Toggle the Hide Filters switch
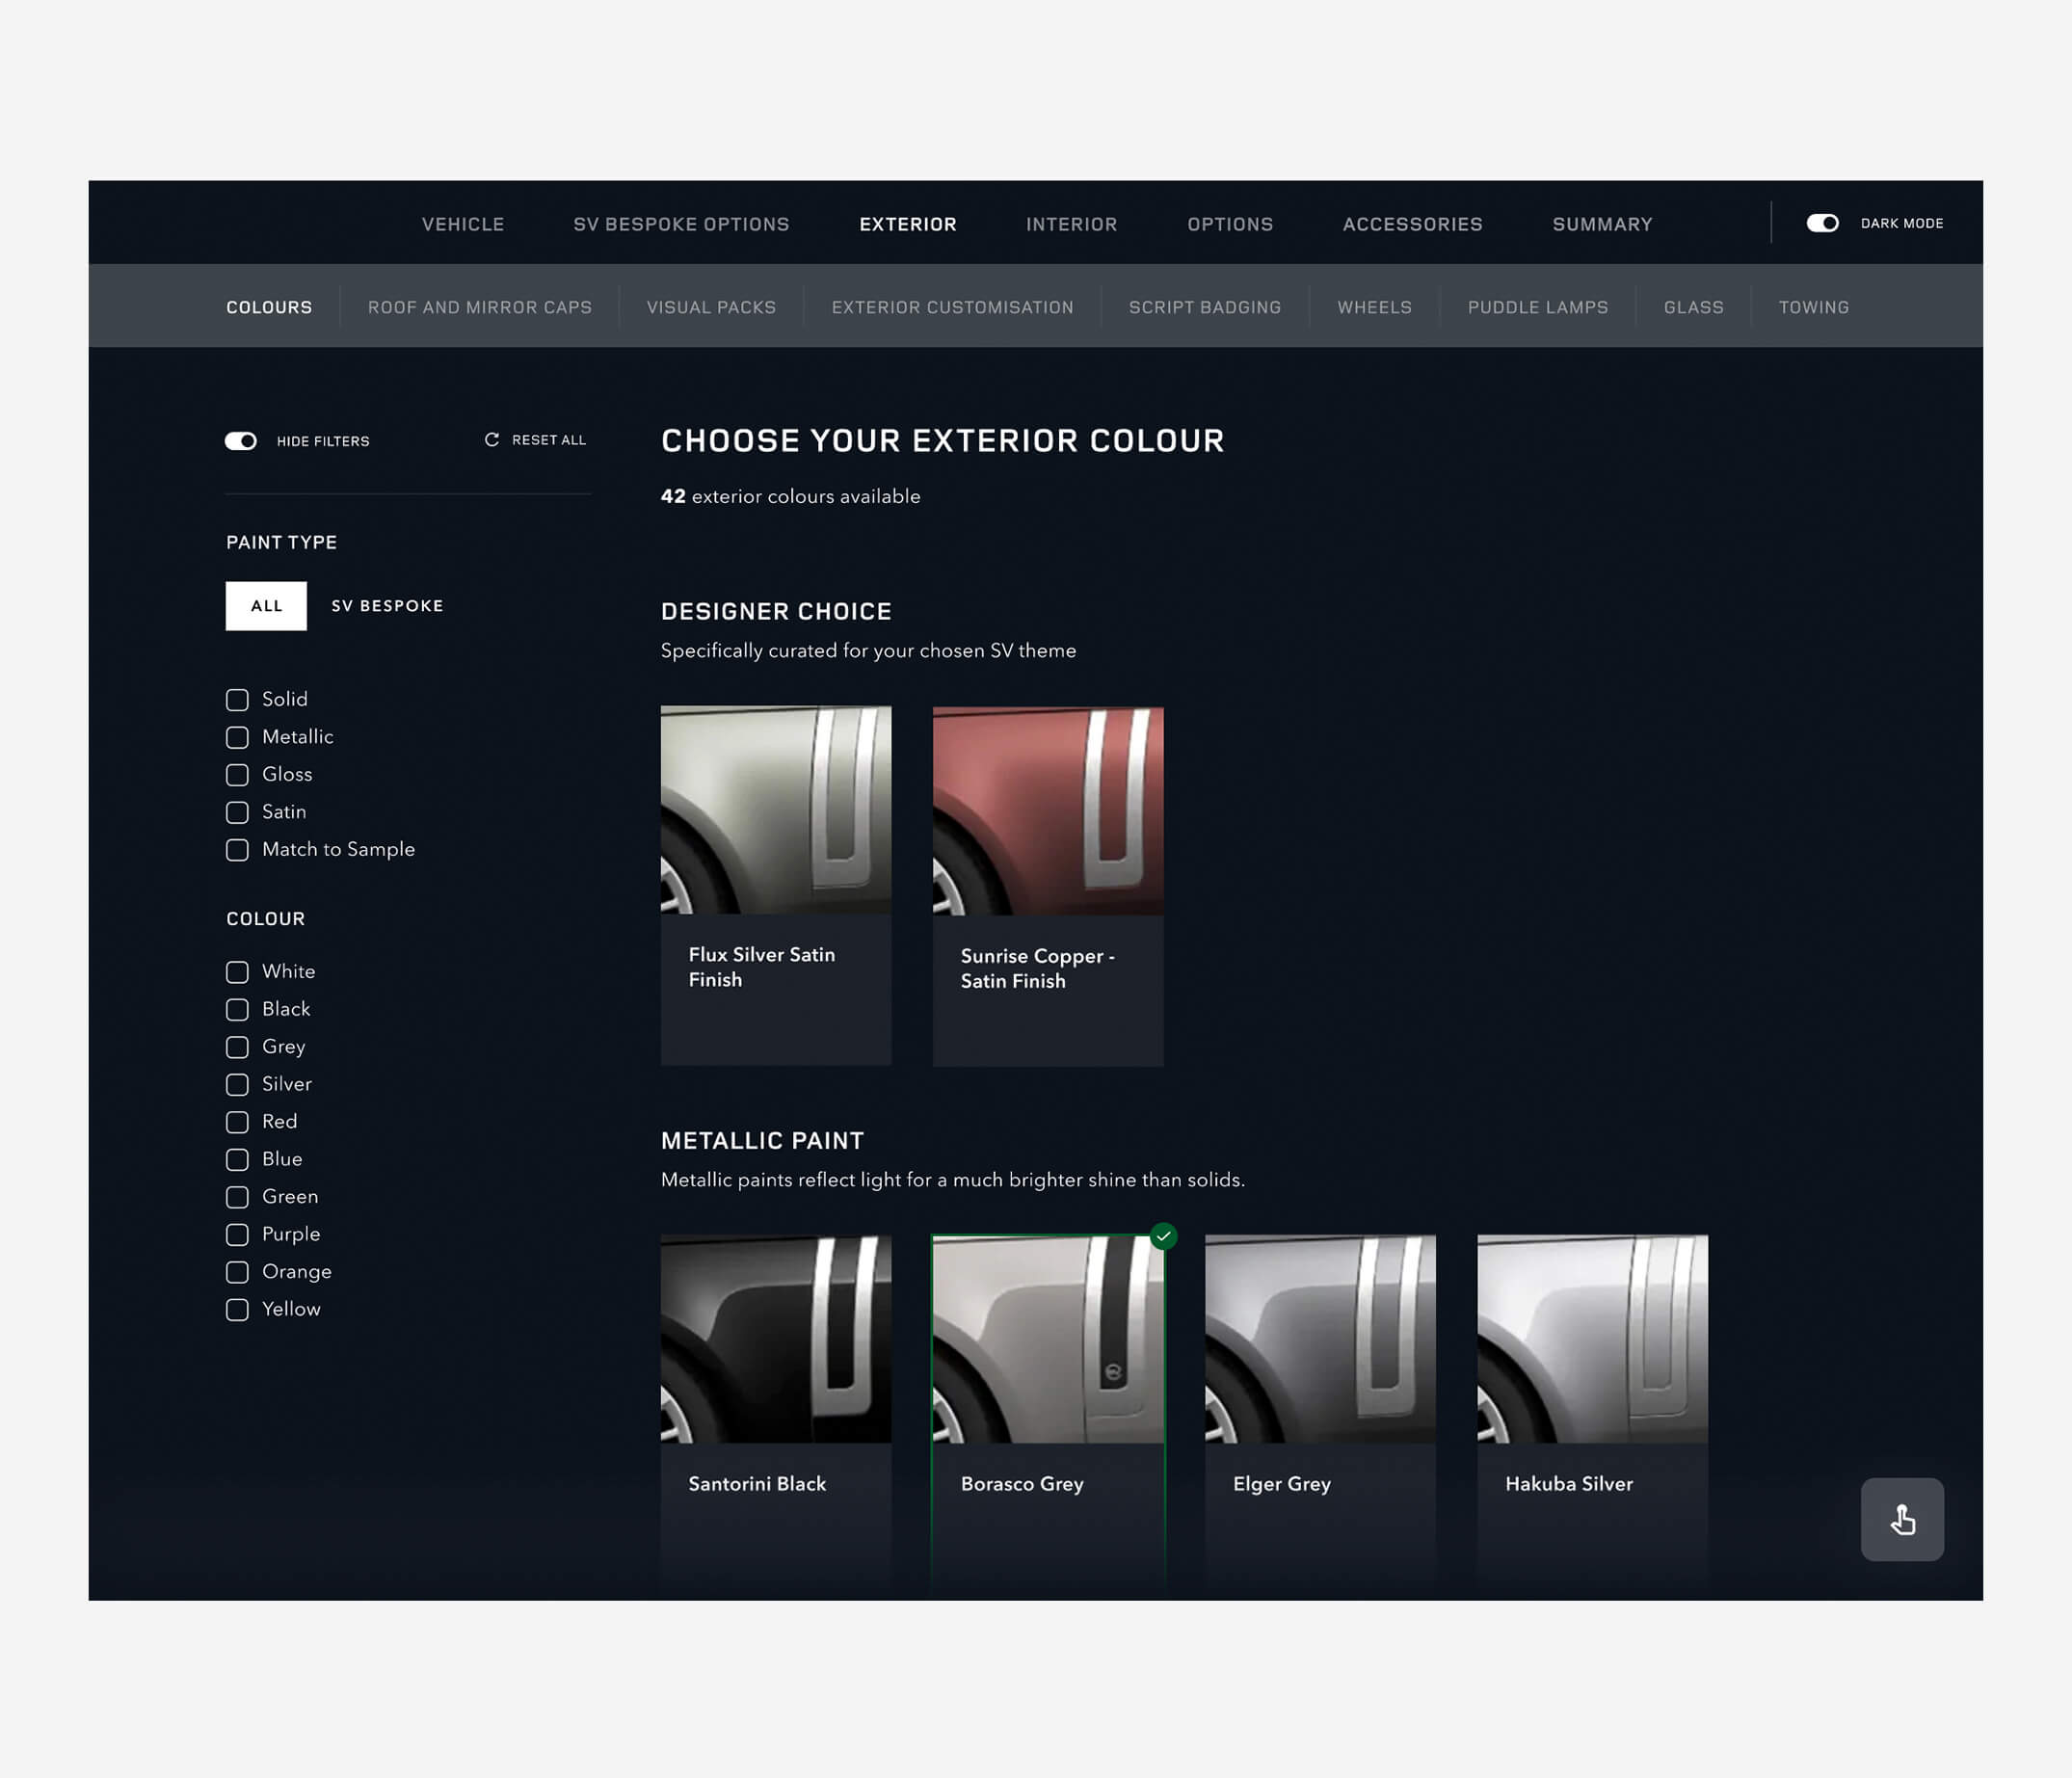 tap(241, 441)
